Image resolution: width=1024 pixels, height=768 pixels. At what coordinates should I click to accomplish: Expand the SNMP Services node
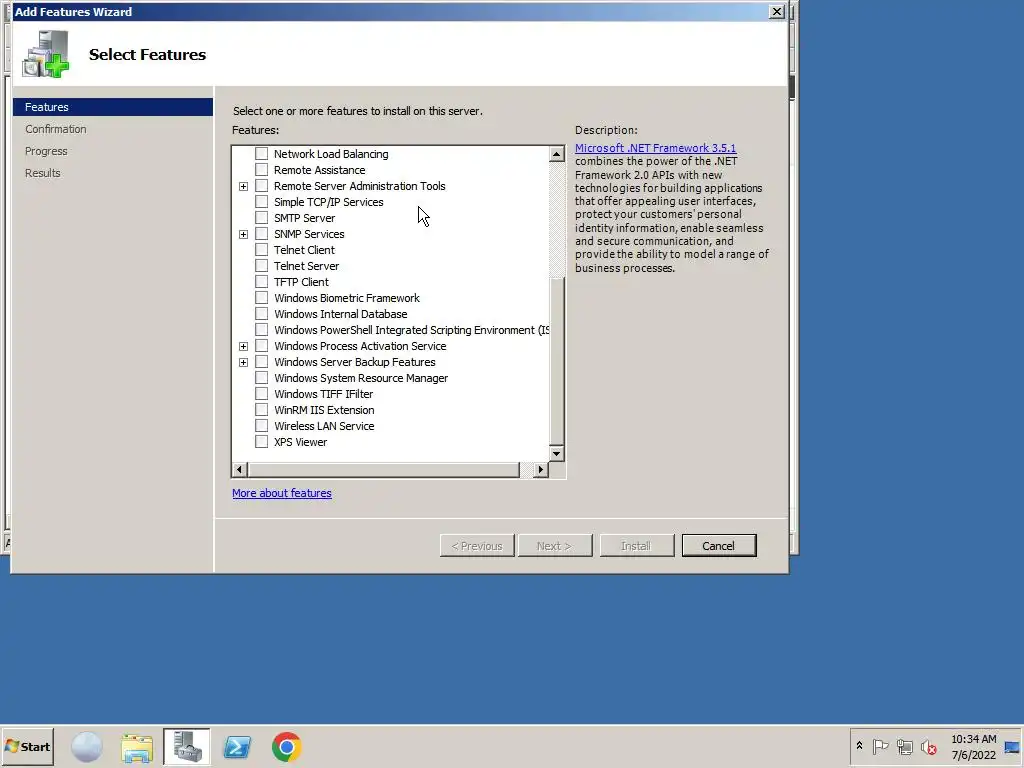[244, 234]
